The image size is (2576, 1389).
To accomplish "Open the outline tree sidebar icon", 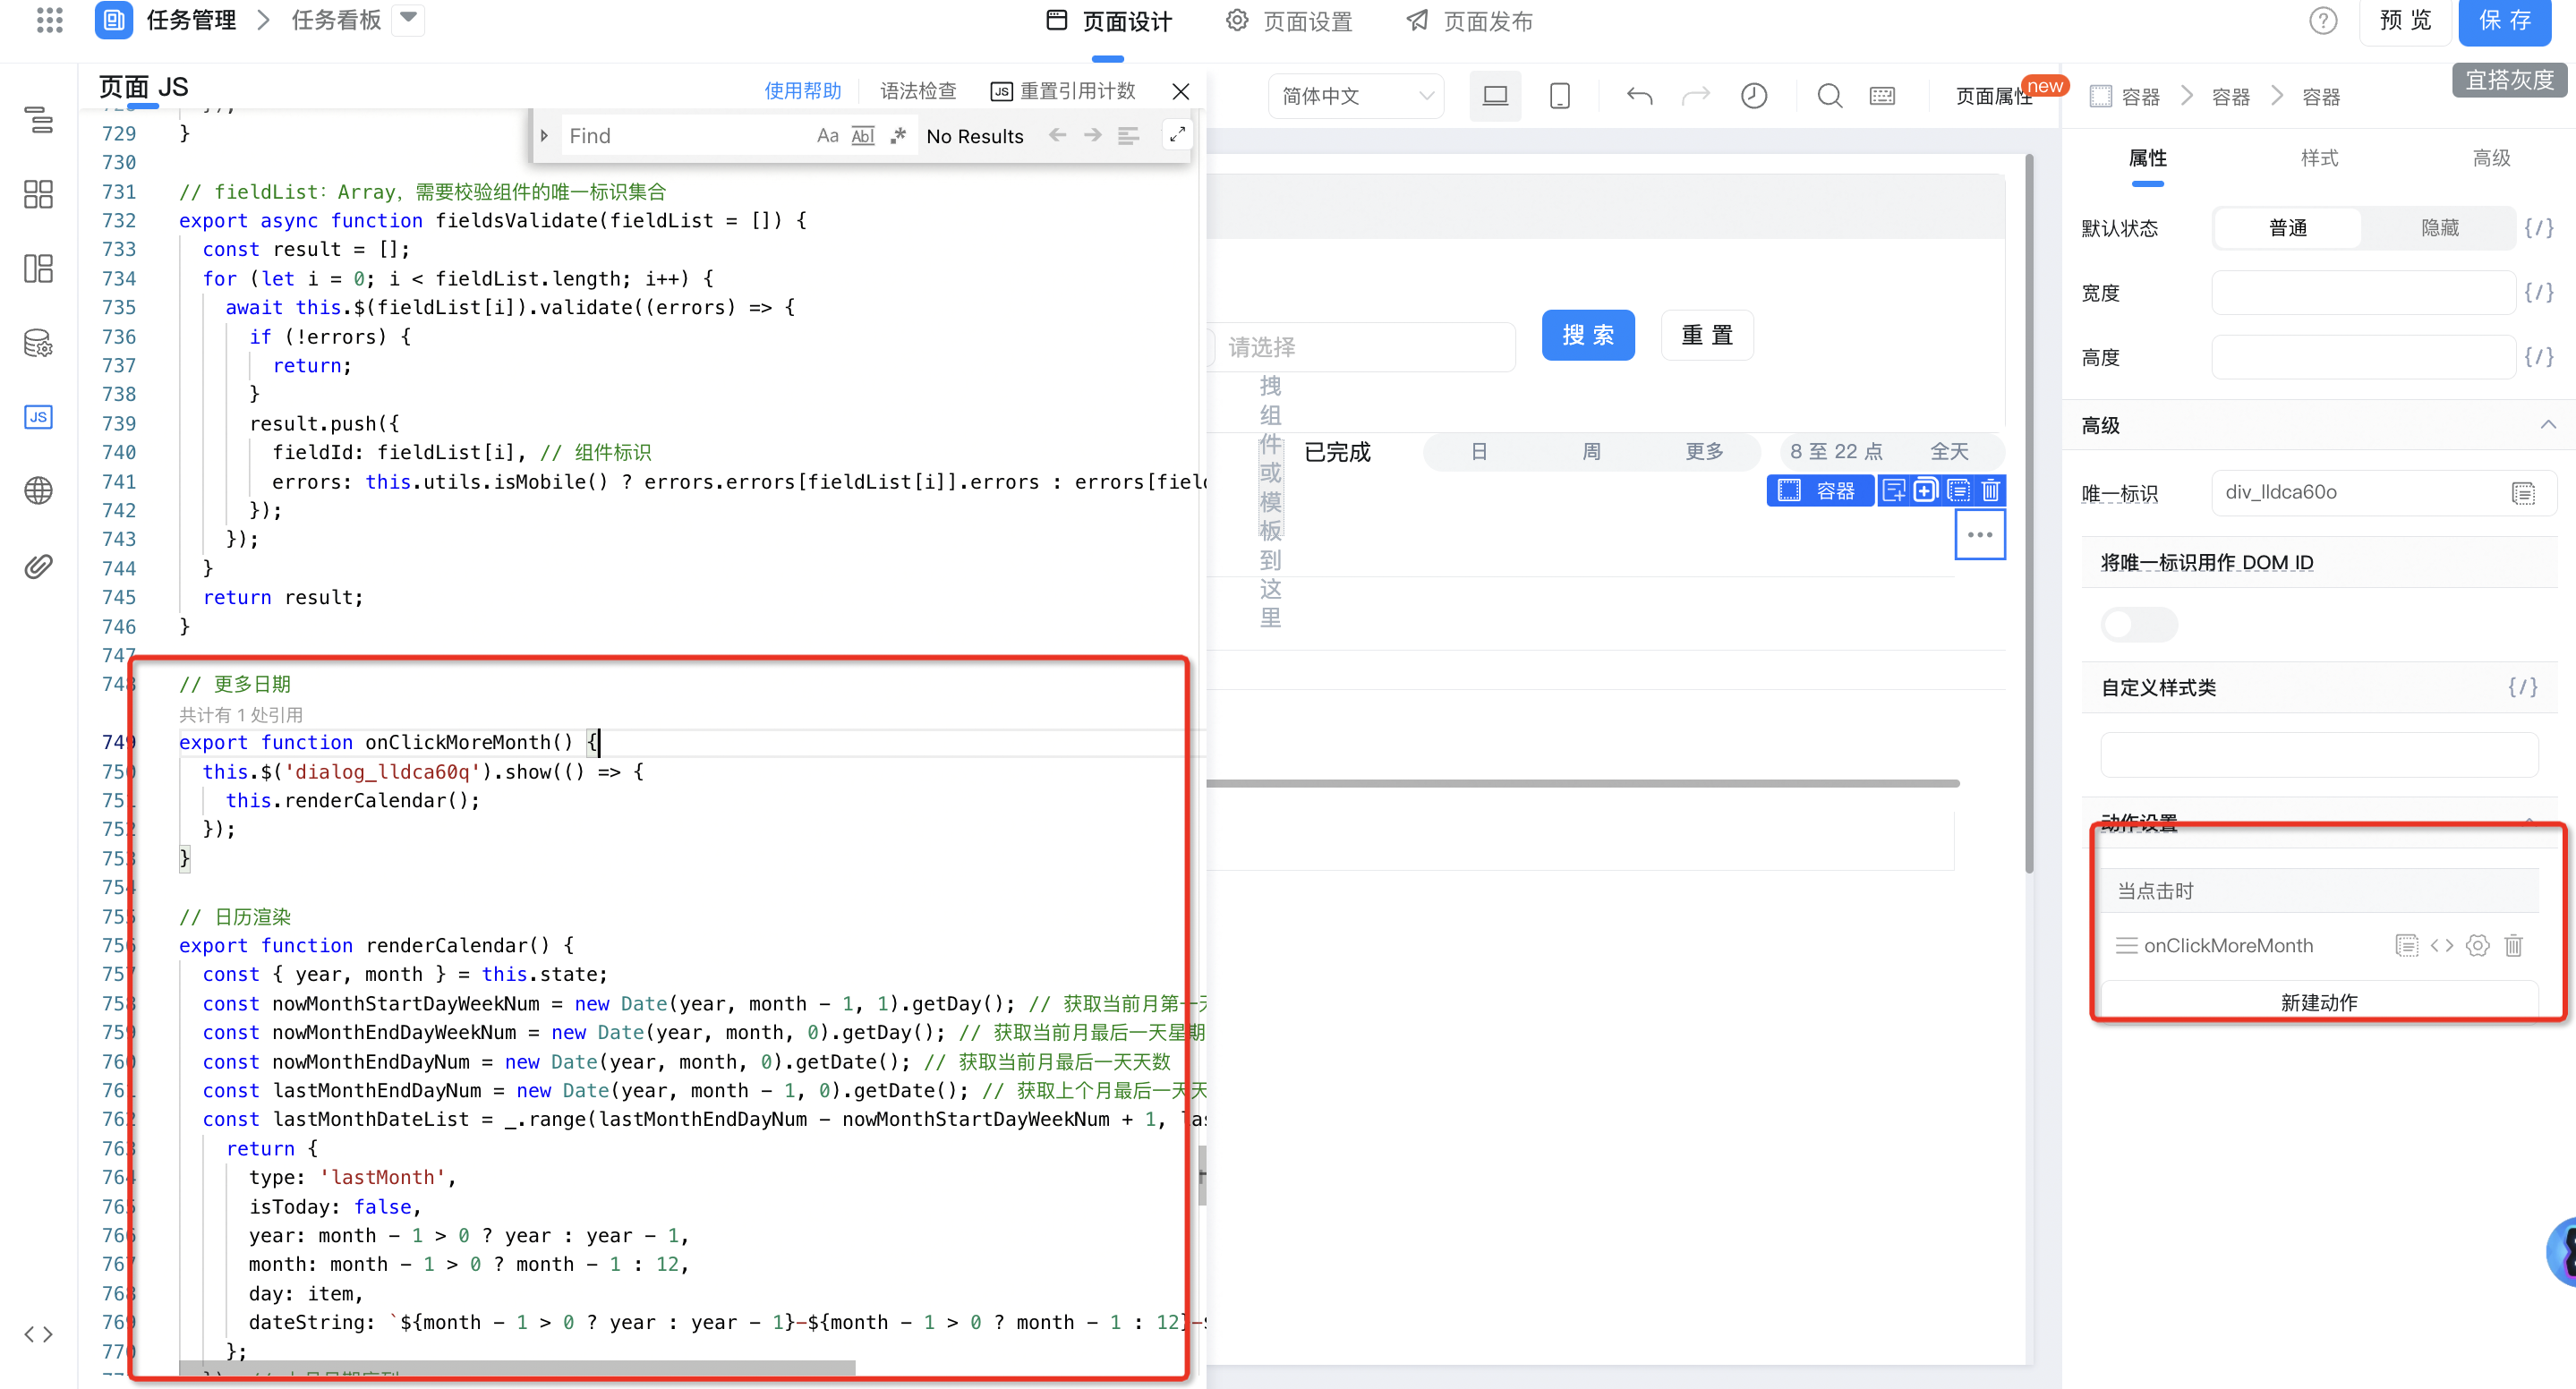I will coord(38,120).
